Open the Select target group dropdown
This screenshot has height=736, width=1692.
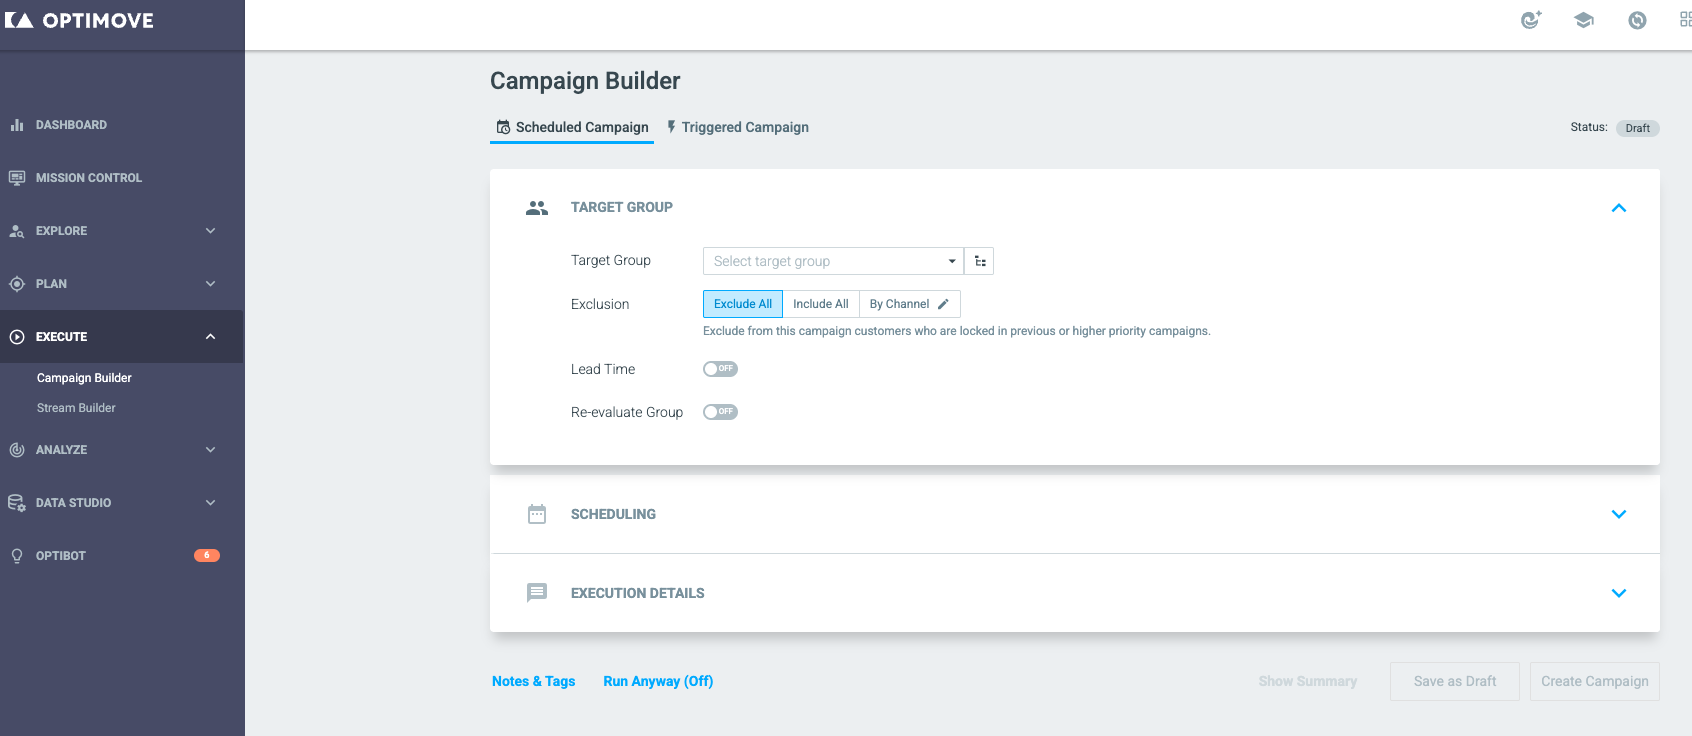tap(833, 261)
